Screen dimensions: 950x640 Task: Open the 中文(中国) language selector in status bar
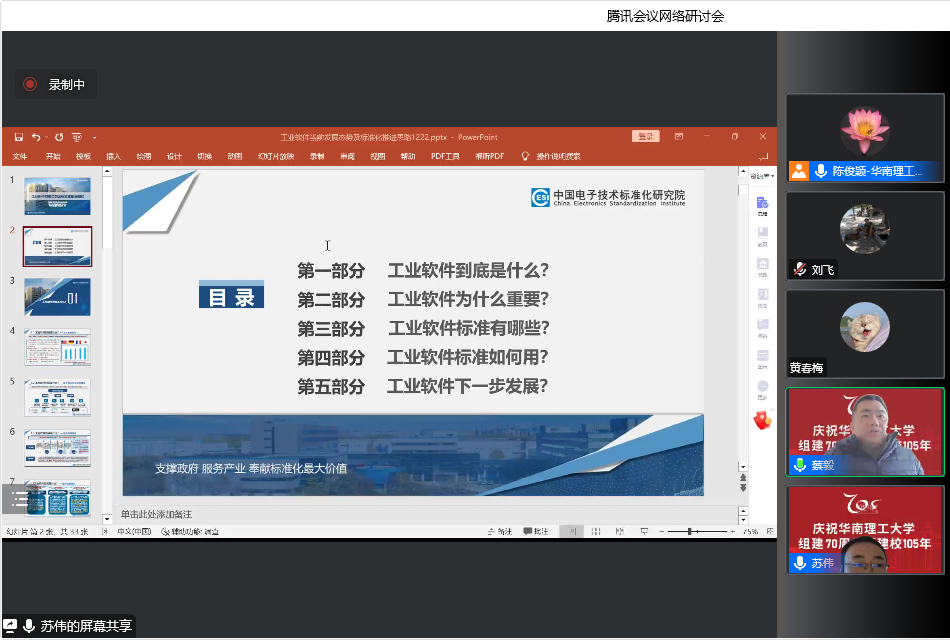tap(133, 531)
